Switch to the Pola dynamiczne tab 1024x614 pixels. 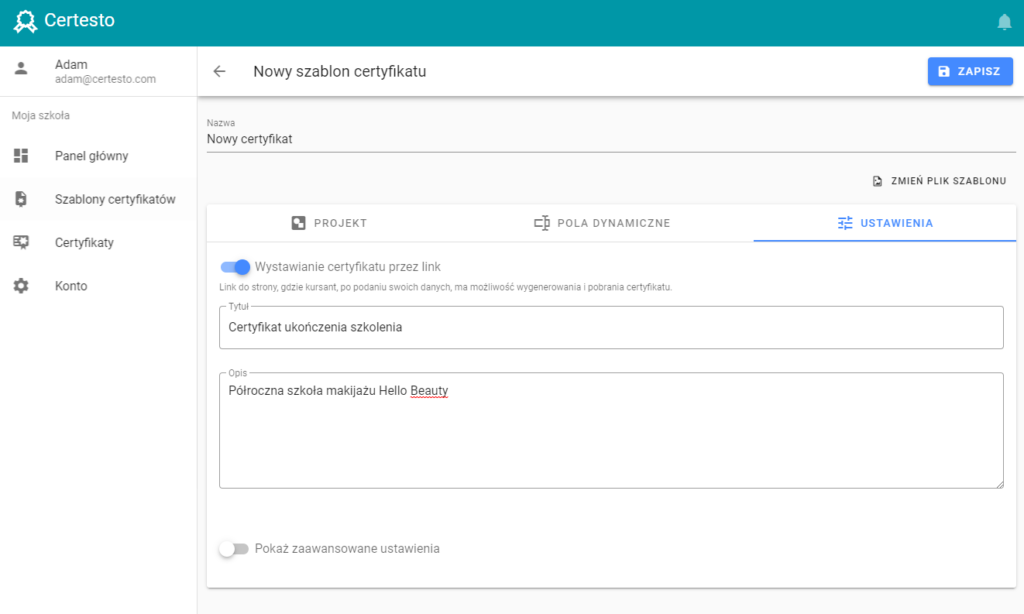coord(602,223)
